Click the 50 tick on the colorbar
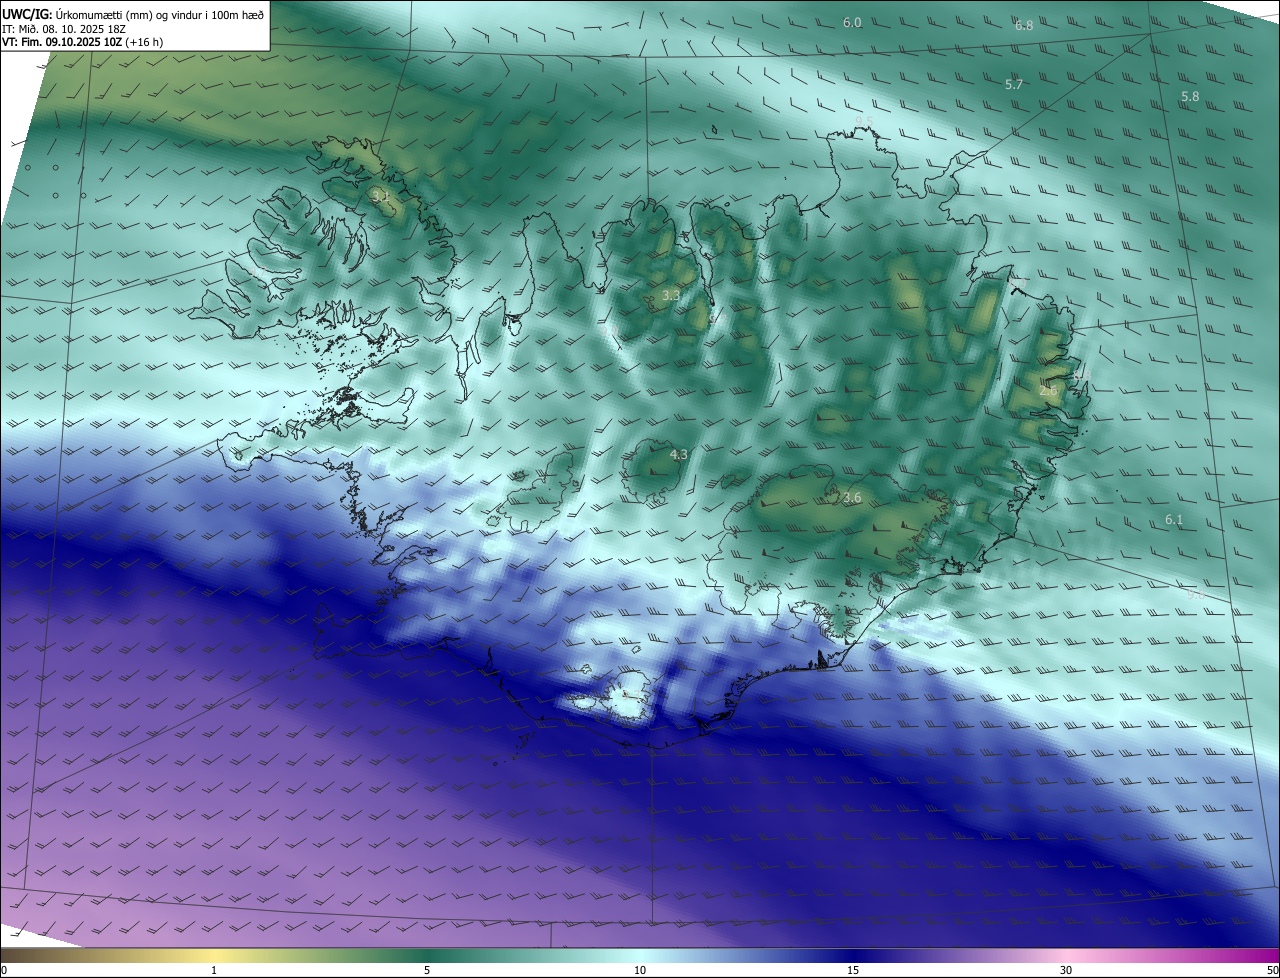 point(1272,970)
